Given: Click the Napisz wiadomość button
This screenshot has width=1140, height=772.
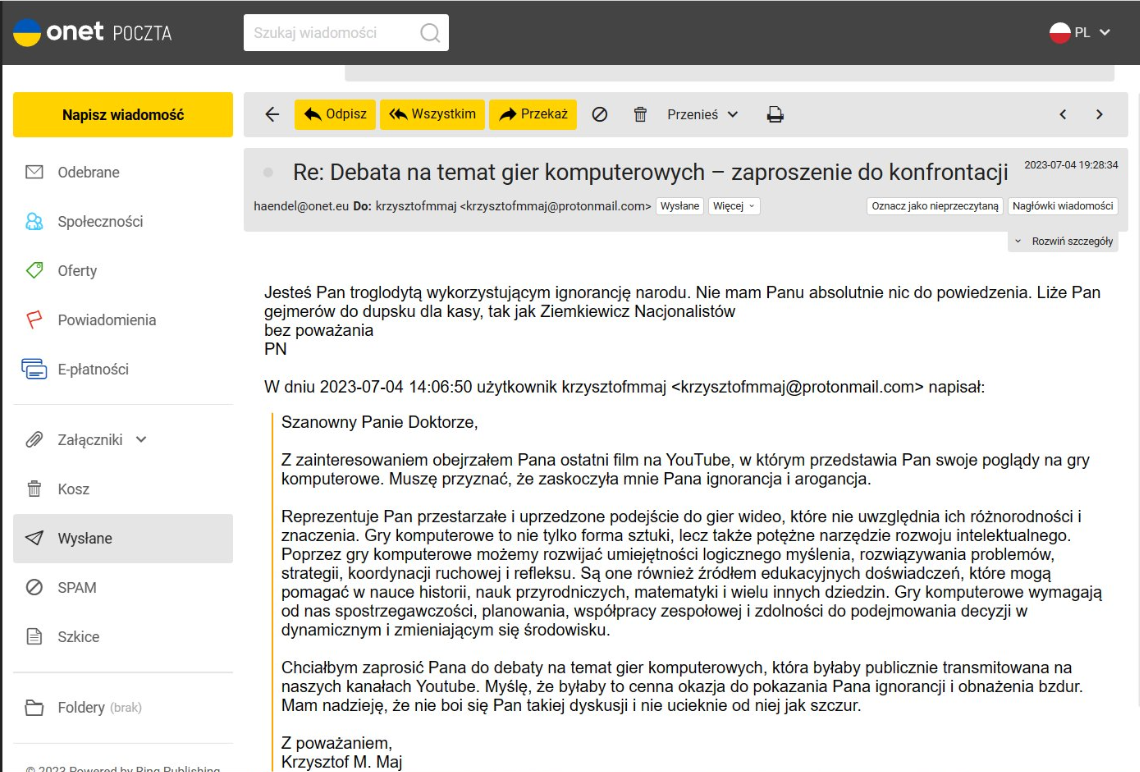Looking at the screenshot, I should coord(123,115).
